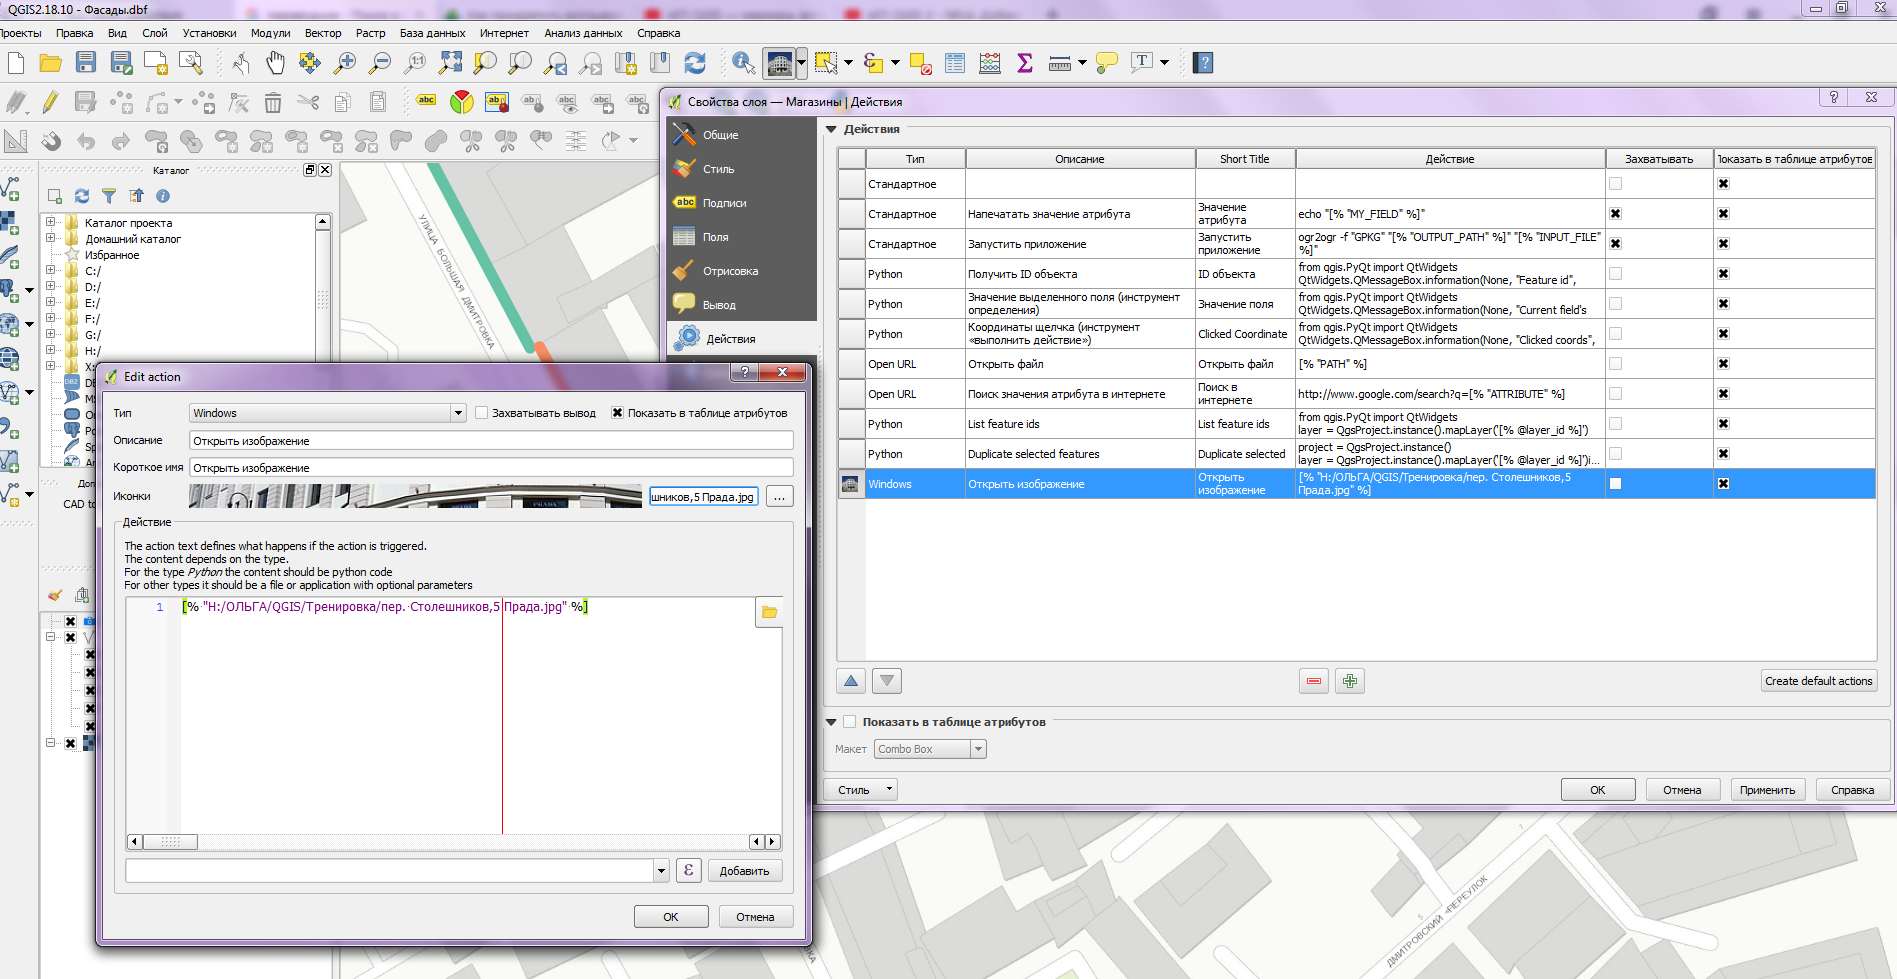Open the expression editor epsilon button
This screenshot has height=979, width=1897.
[x=688, y=870]
